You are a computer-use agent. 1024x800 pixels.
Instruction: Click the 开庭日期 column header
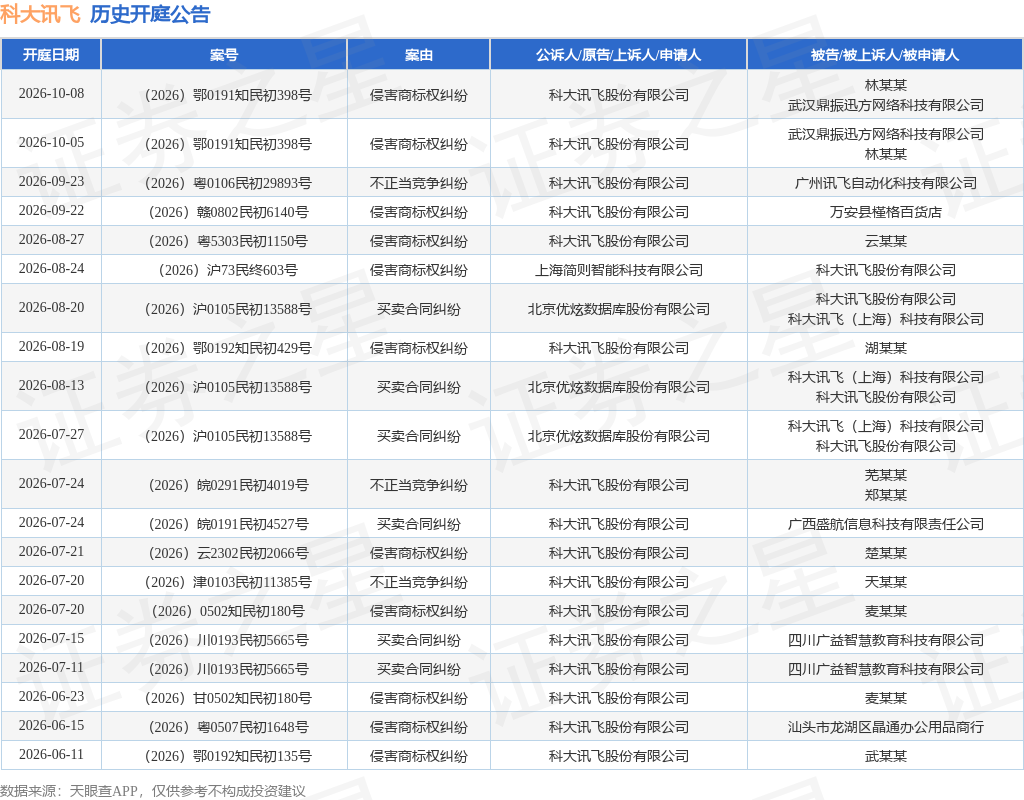pos(51,55)
